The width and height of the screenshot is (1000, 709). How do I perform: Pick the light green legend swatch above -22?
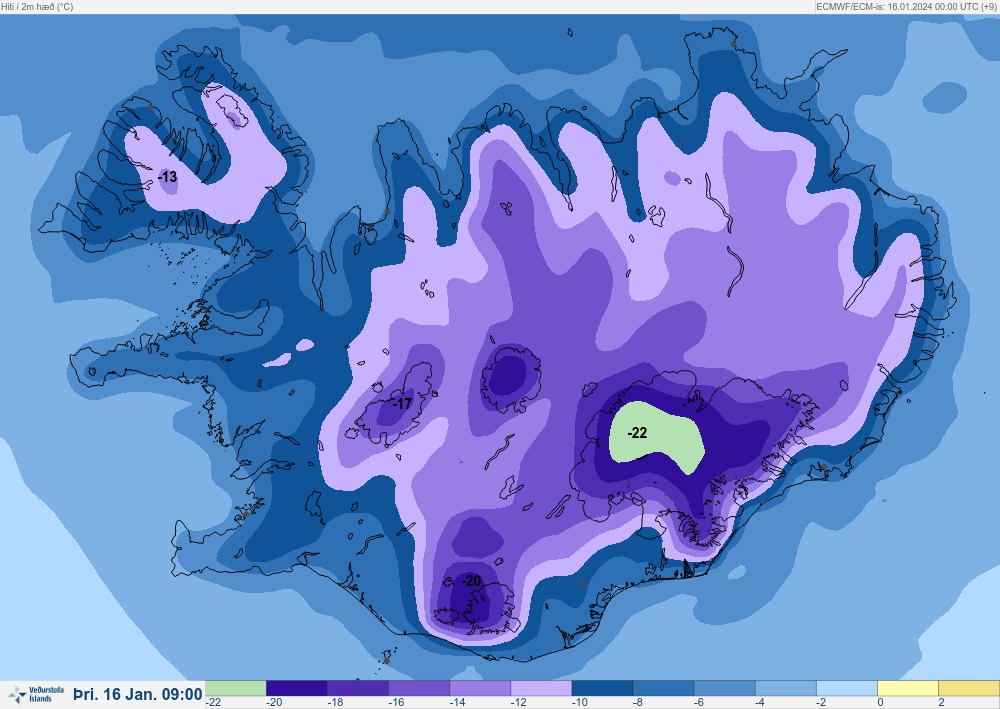(x=235, y=688)
